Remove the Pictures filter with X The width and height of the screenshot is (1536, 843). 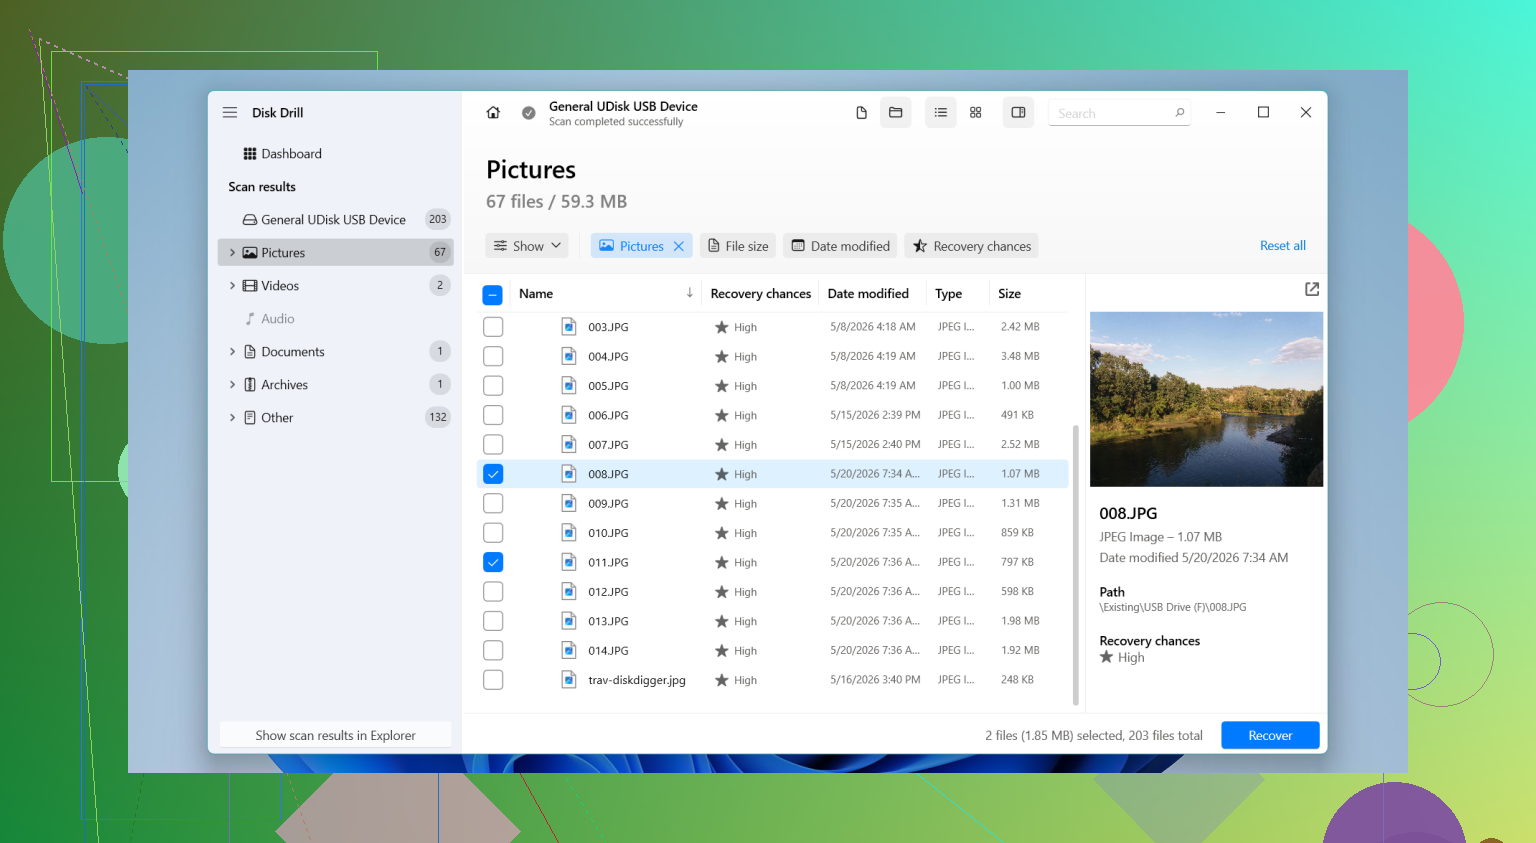[x=679, y=246]
